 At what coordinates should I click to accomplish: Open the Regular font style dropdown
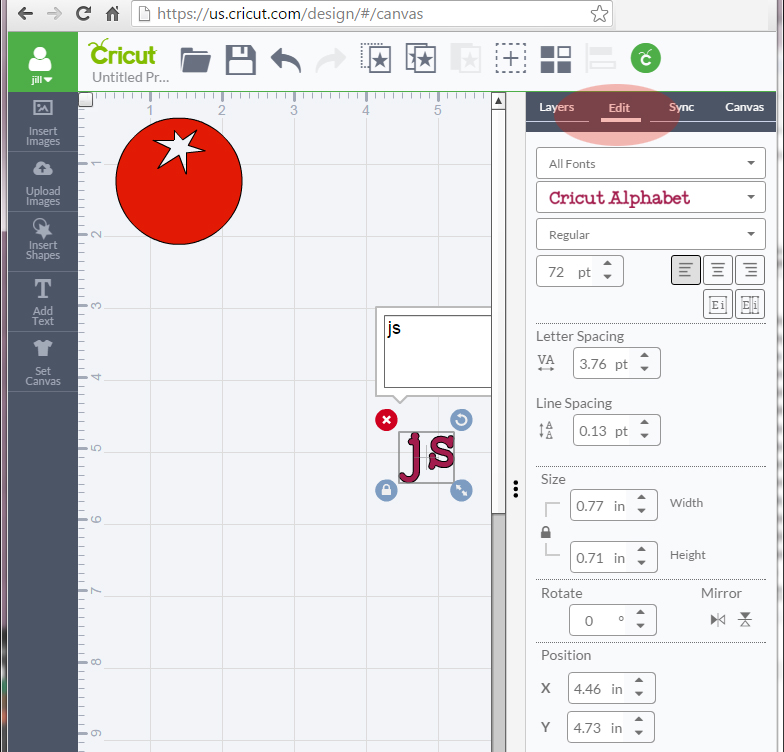tap(650, 235)
